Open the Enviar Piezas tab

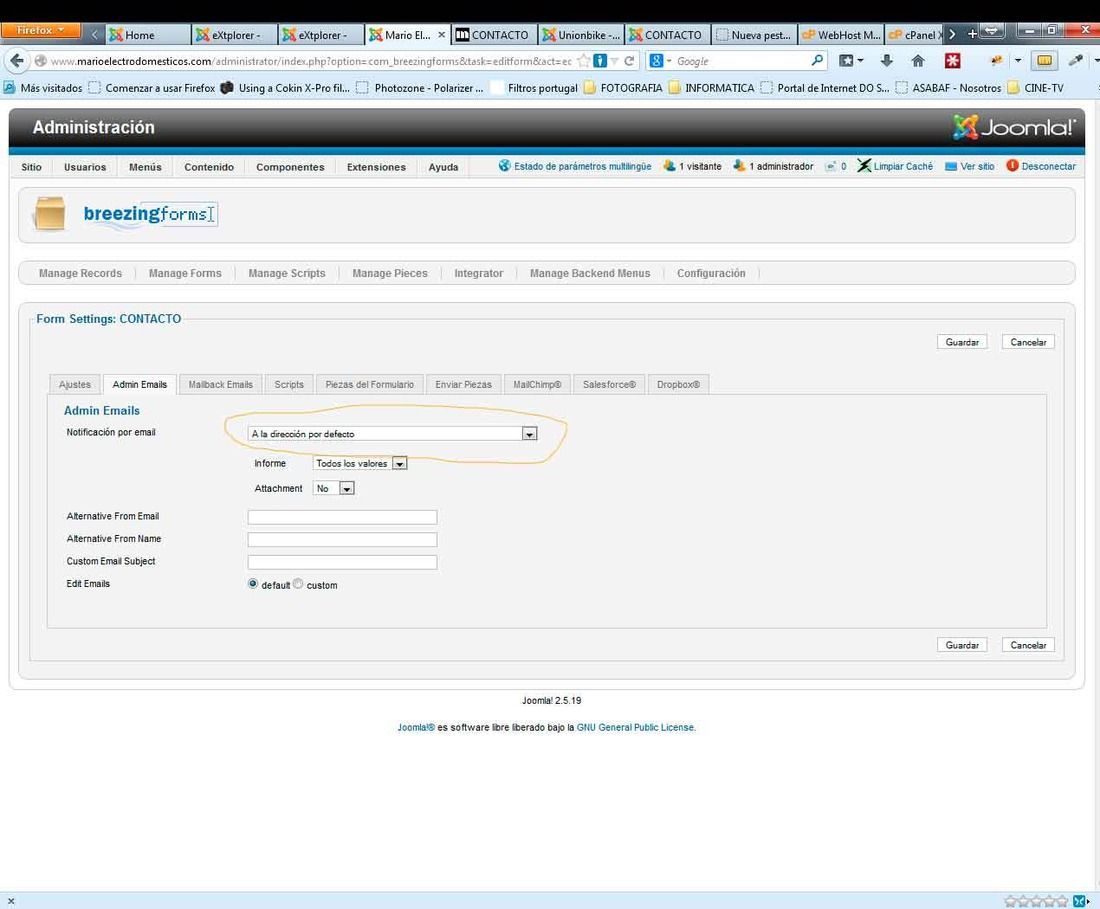(463, 384)
